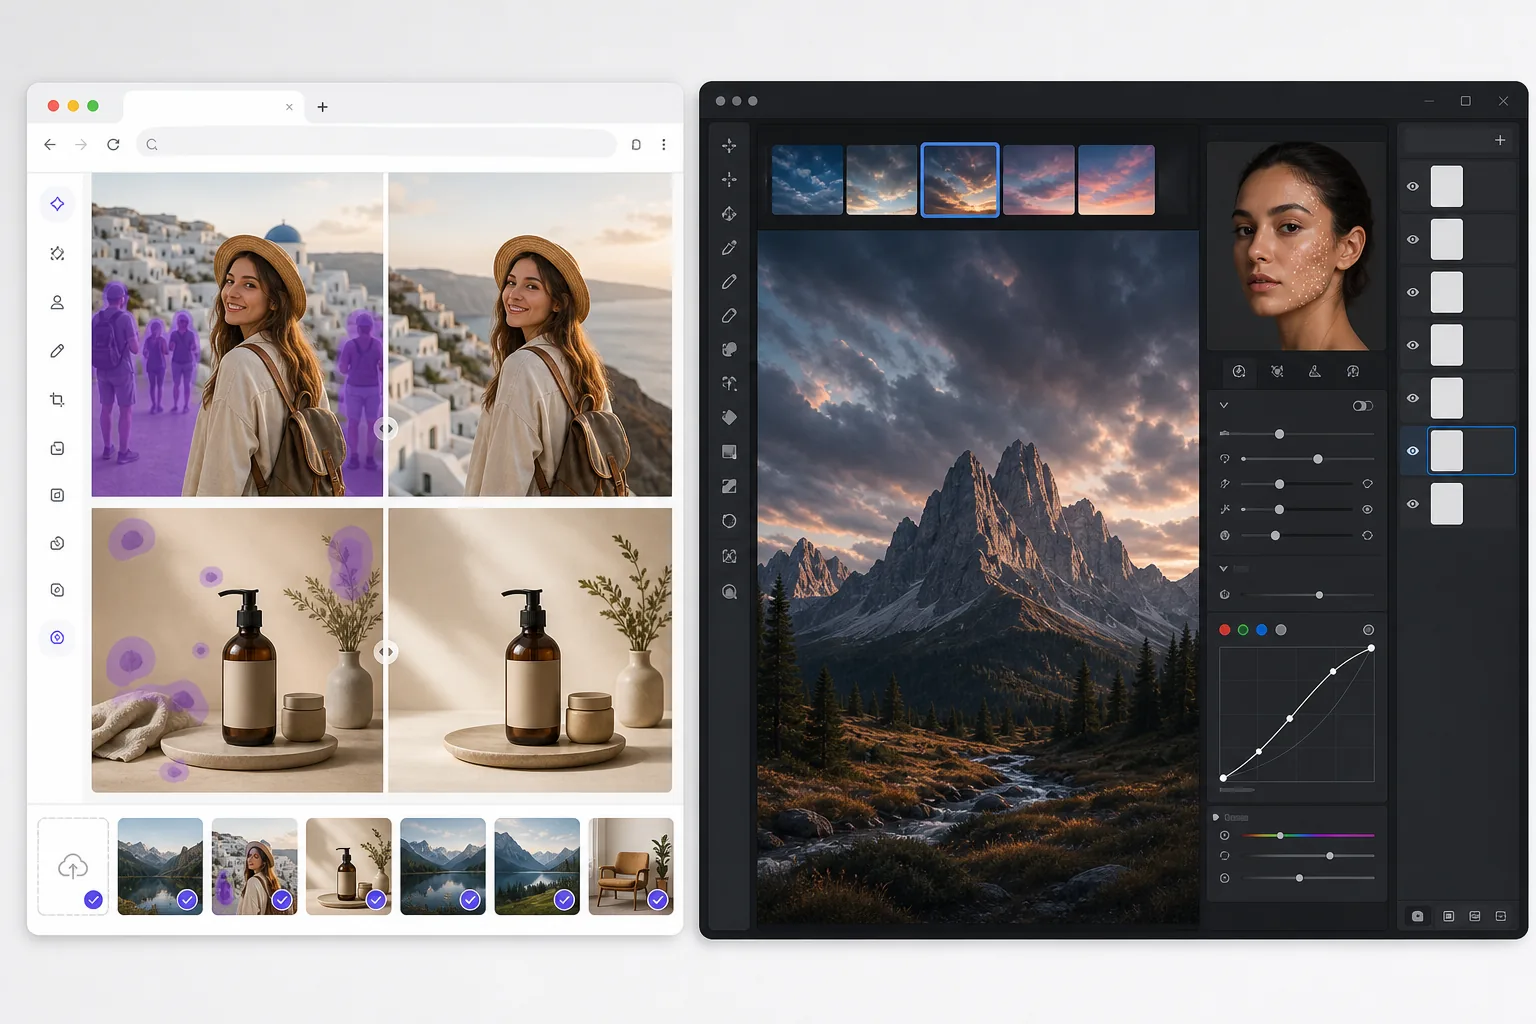Open the last tab icon under portrait preview
The height and width of the screenshot is (1024, 1536).
1353,372
